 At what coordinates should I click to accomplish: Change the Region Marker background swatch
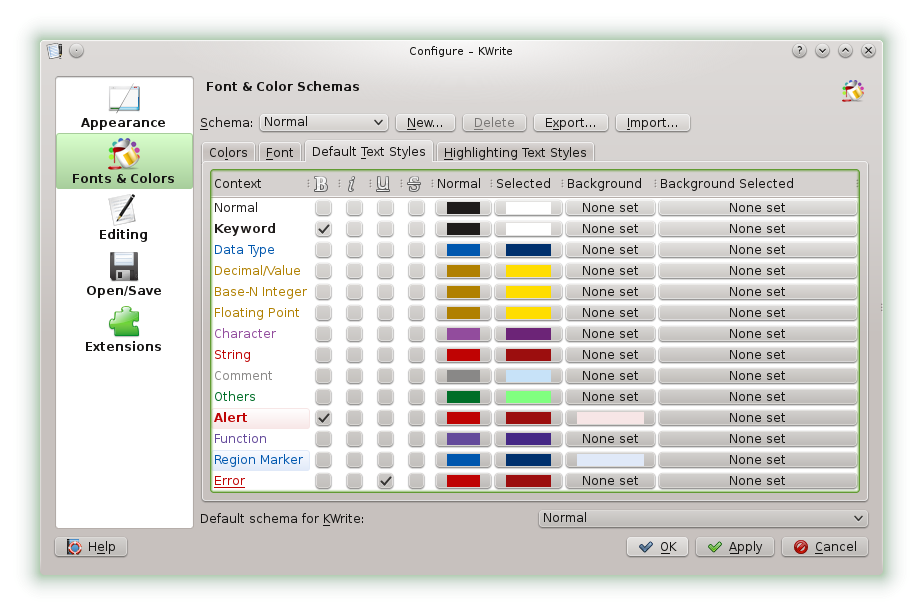click(610, 460)
